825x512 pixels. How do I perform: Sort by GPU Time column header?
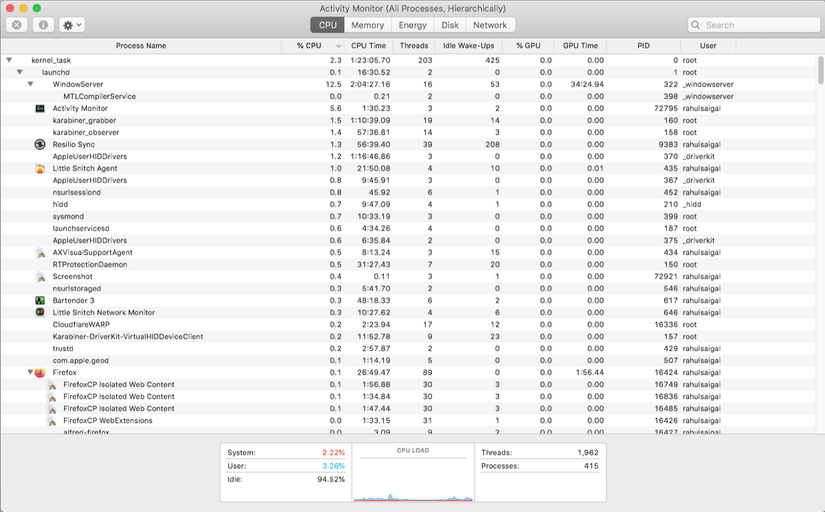(580, 46)
